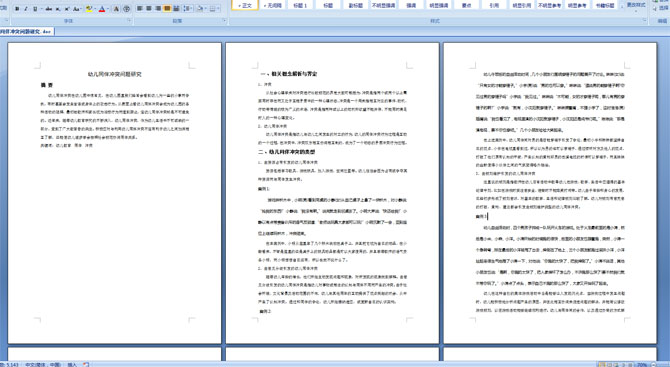Open the font color dropdown arrow
Image resolution: width=670 pixels, height=367 pixels.
point(107,9)
